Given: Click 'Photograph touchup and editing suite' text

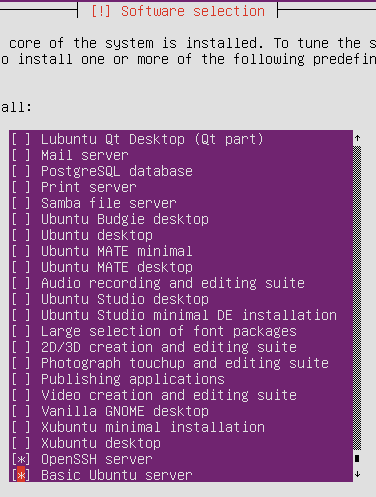Looking at the screenshot, I should (185, 363).
